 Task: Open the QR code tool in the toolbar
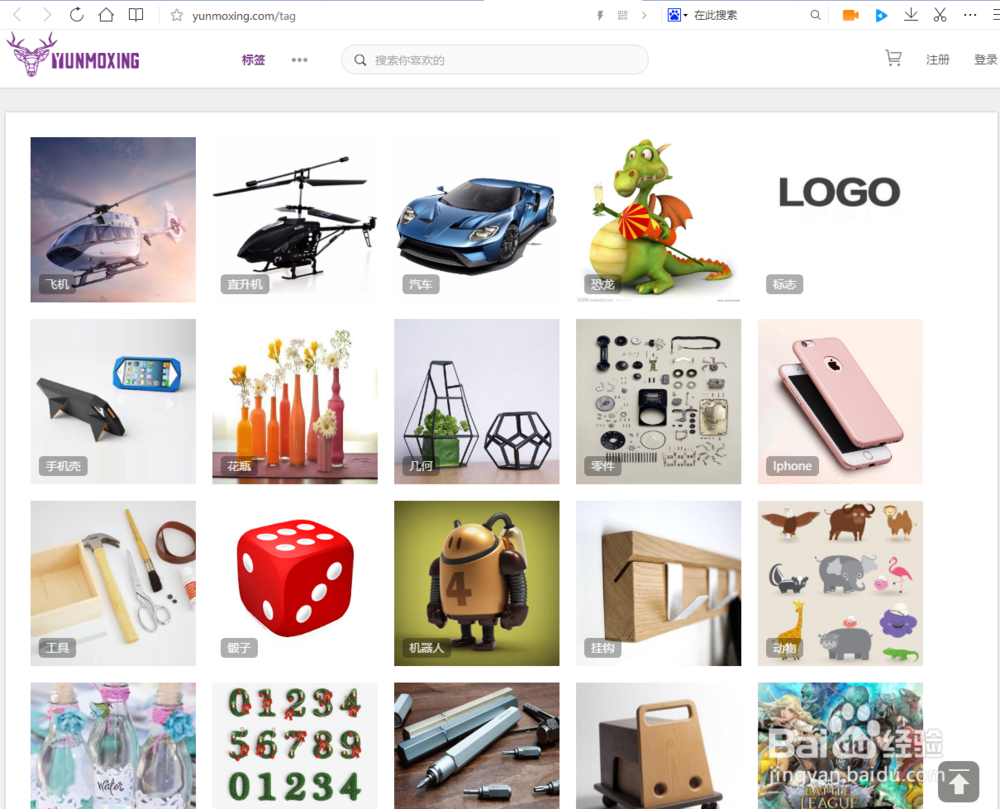(x=622, y=15)
